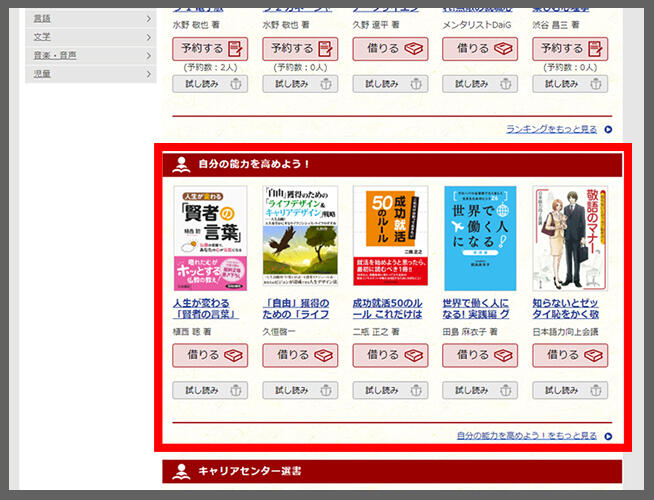
Task: Click the arrow icon next to ランキングをもっと見る
Action: click(608, 129)
